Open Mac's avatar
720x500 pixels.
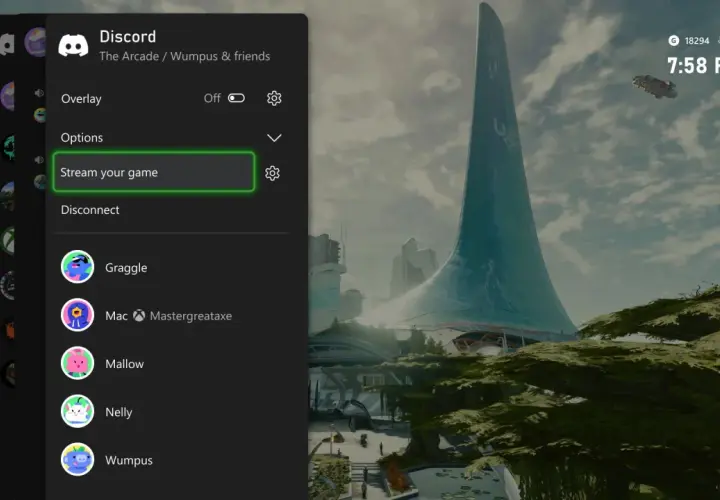(x=77, y=315)
